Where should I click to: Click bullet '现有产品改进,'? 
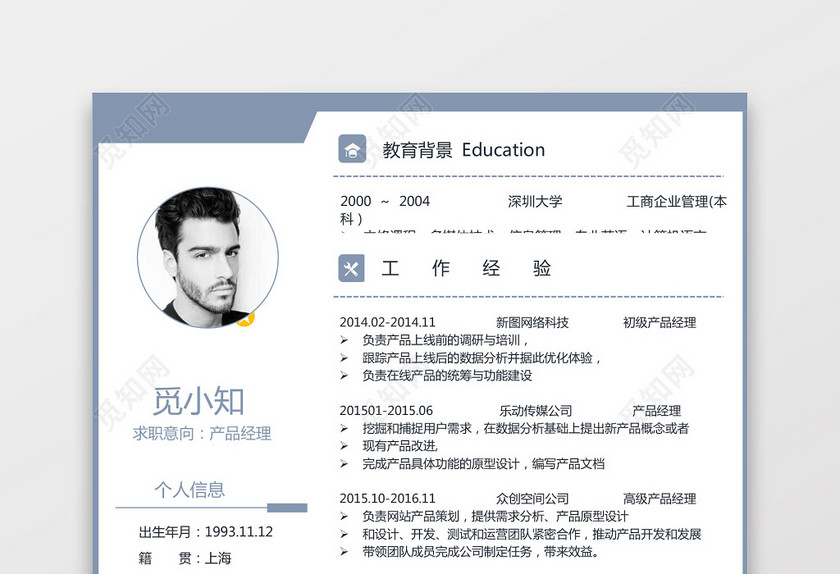(400, 446)
